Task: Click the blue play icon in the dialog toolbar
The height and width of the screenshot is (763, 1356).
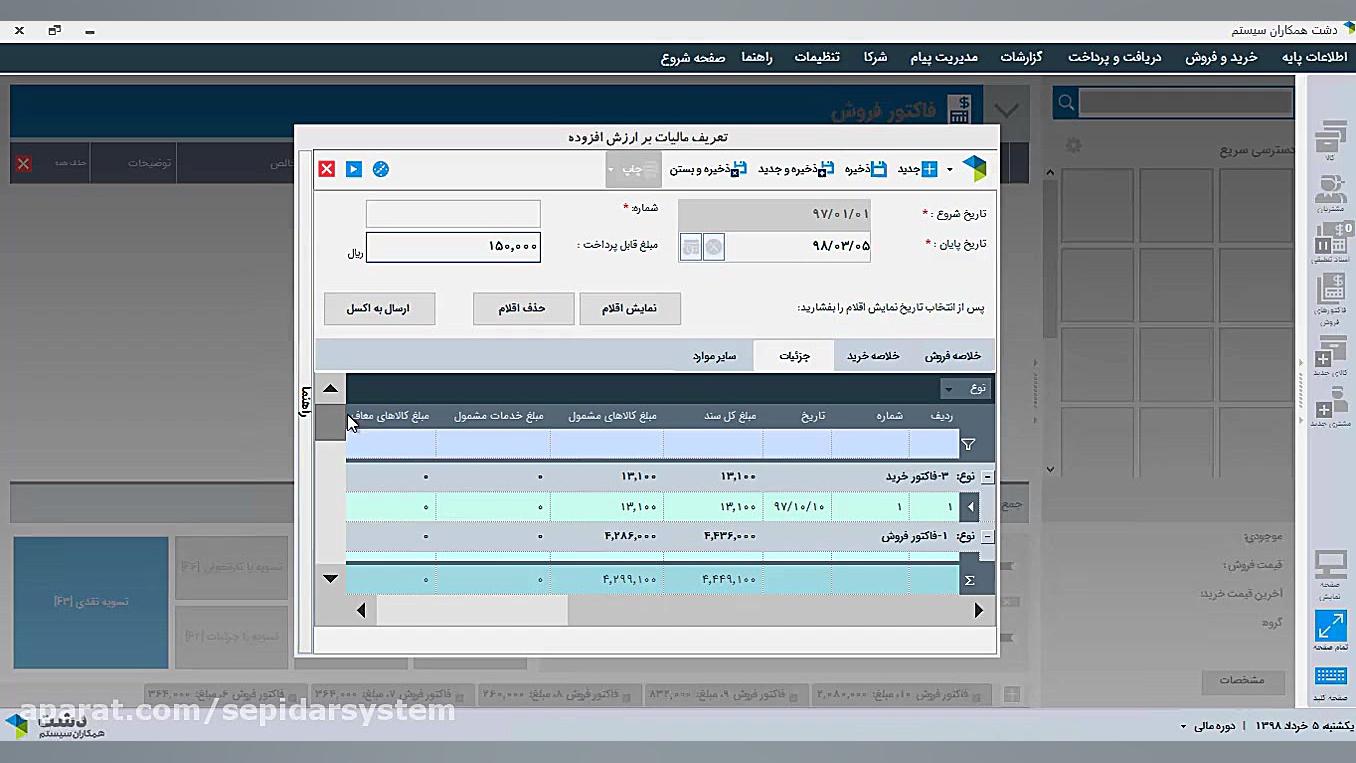Action: click(353, 169)
